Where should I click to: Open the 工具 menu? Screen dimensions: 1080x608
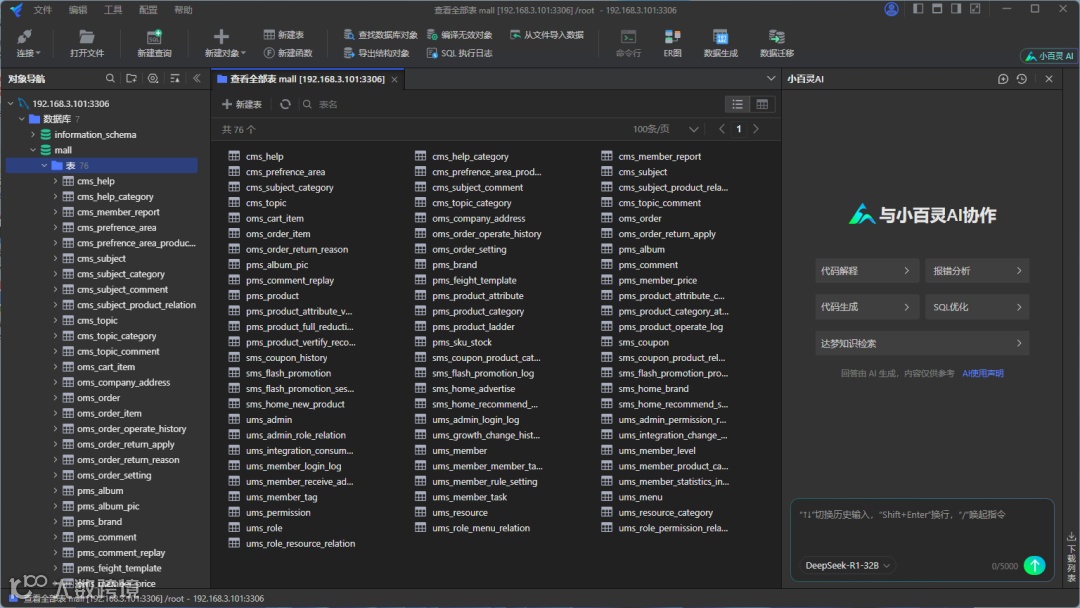click(x=113, y=10)
